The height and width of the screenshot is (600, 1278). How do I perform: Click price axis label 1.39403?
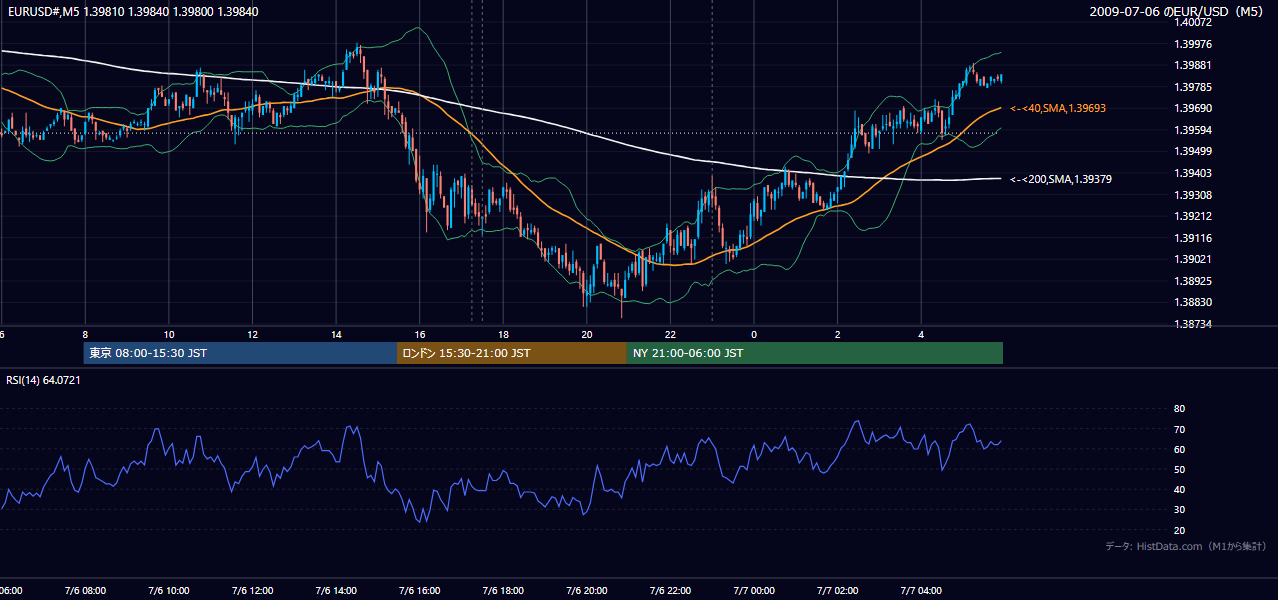[x=1194, y=173]
